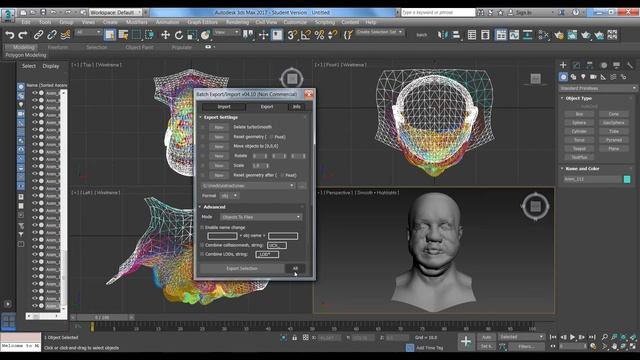
Task: Open the Graph Editors menu
Action: pyautogui.click(x=202, y=22)
